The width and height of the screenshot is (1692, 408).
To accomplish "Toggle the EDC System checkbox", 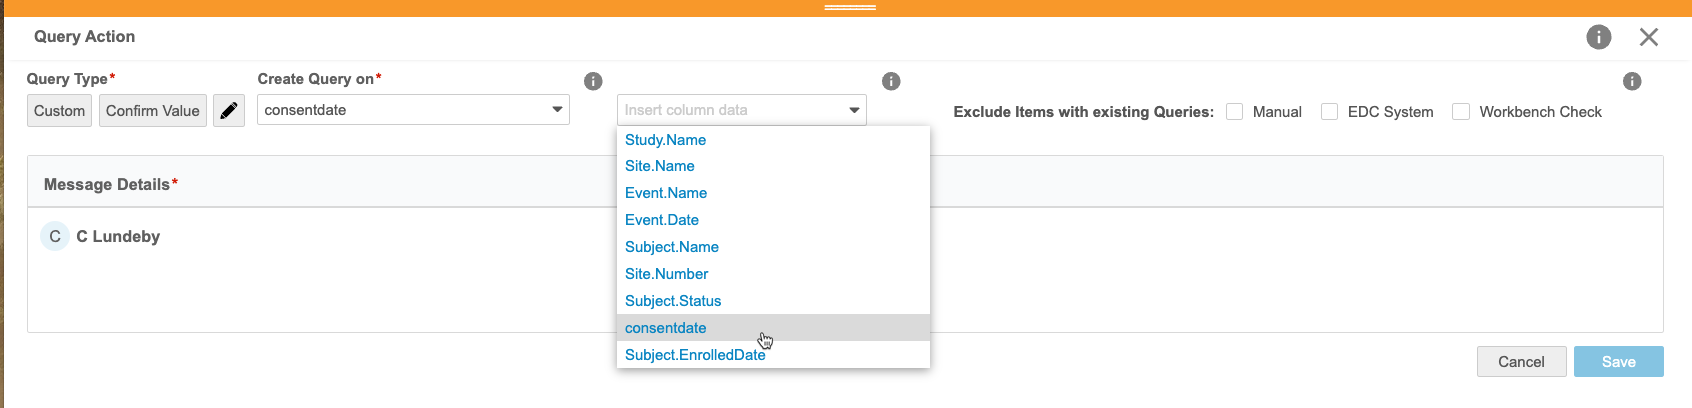I will tap(1330, 112).
